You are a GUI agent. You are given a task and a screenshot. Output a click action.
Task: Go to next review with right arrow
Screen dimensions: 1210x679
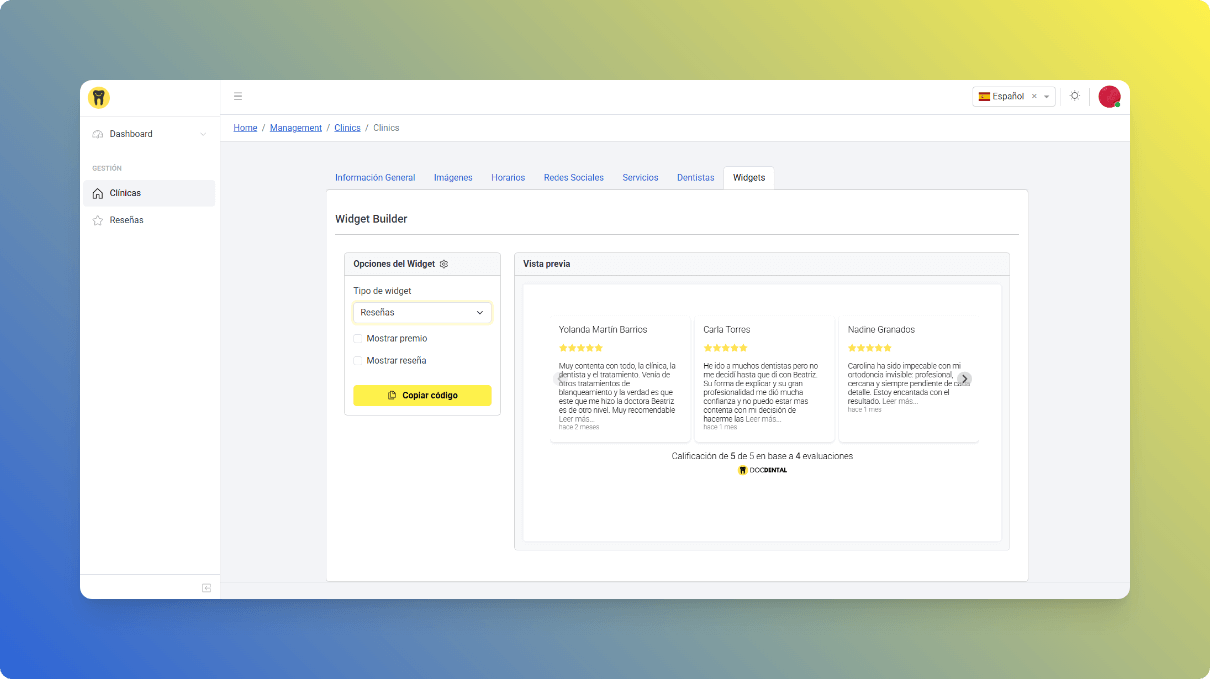point(964,379)
